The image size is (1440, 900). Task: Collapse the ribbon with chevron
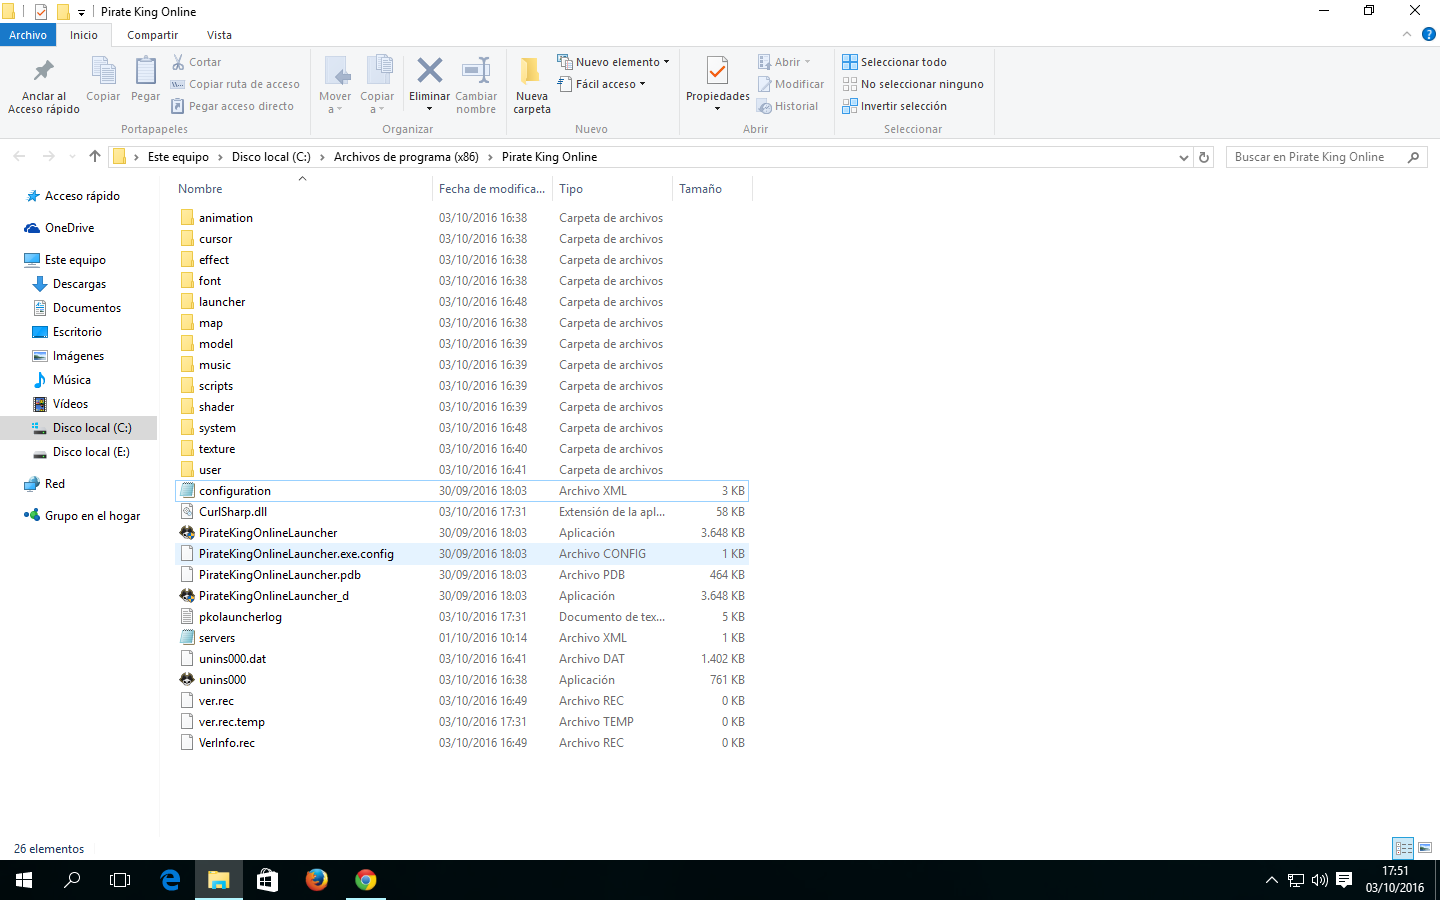pos(1407,34)
